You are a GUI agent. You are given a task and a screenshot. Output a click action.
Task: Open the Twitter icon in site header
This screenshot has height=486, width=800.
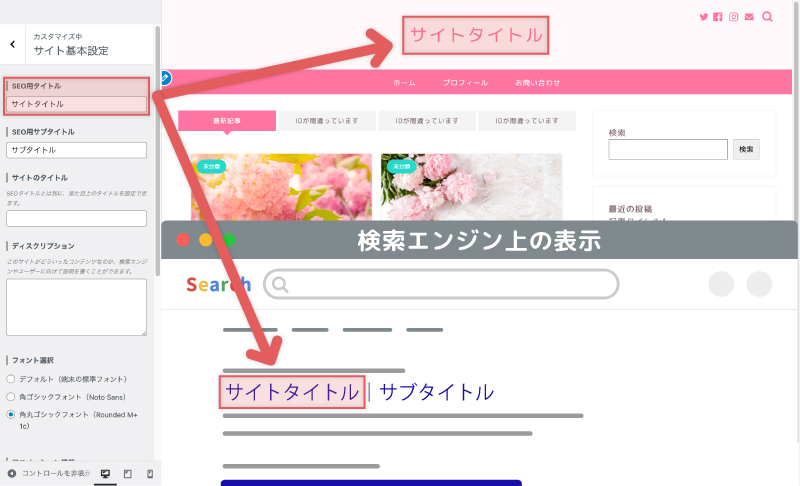(x=704, y=17)
